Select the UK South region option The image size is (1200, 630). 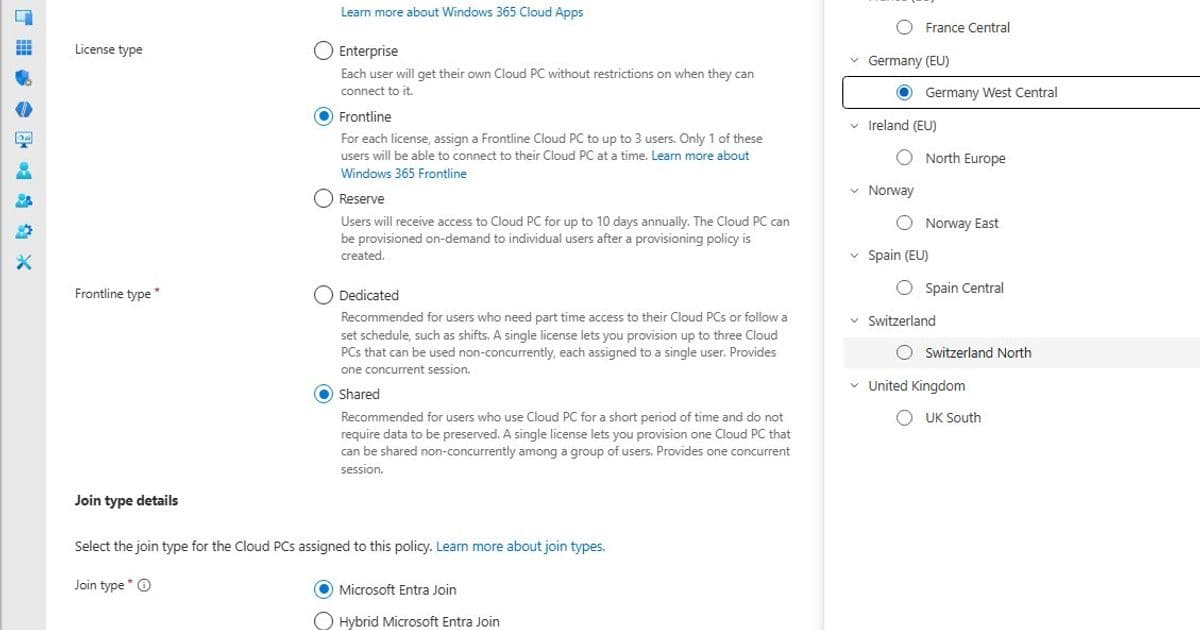pos(904,417)
